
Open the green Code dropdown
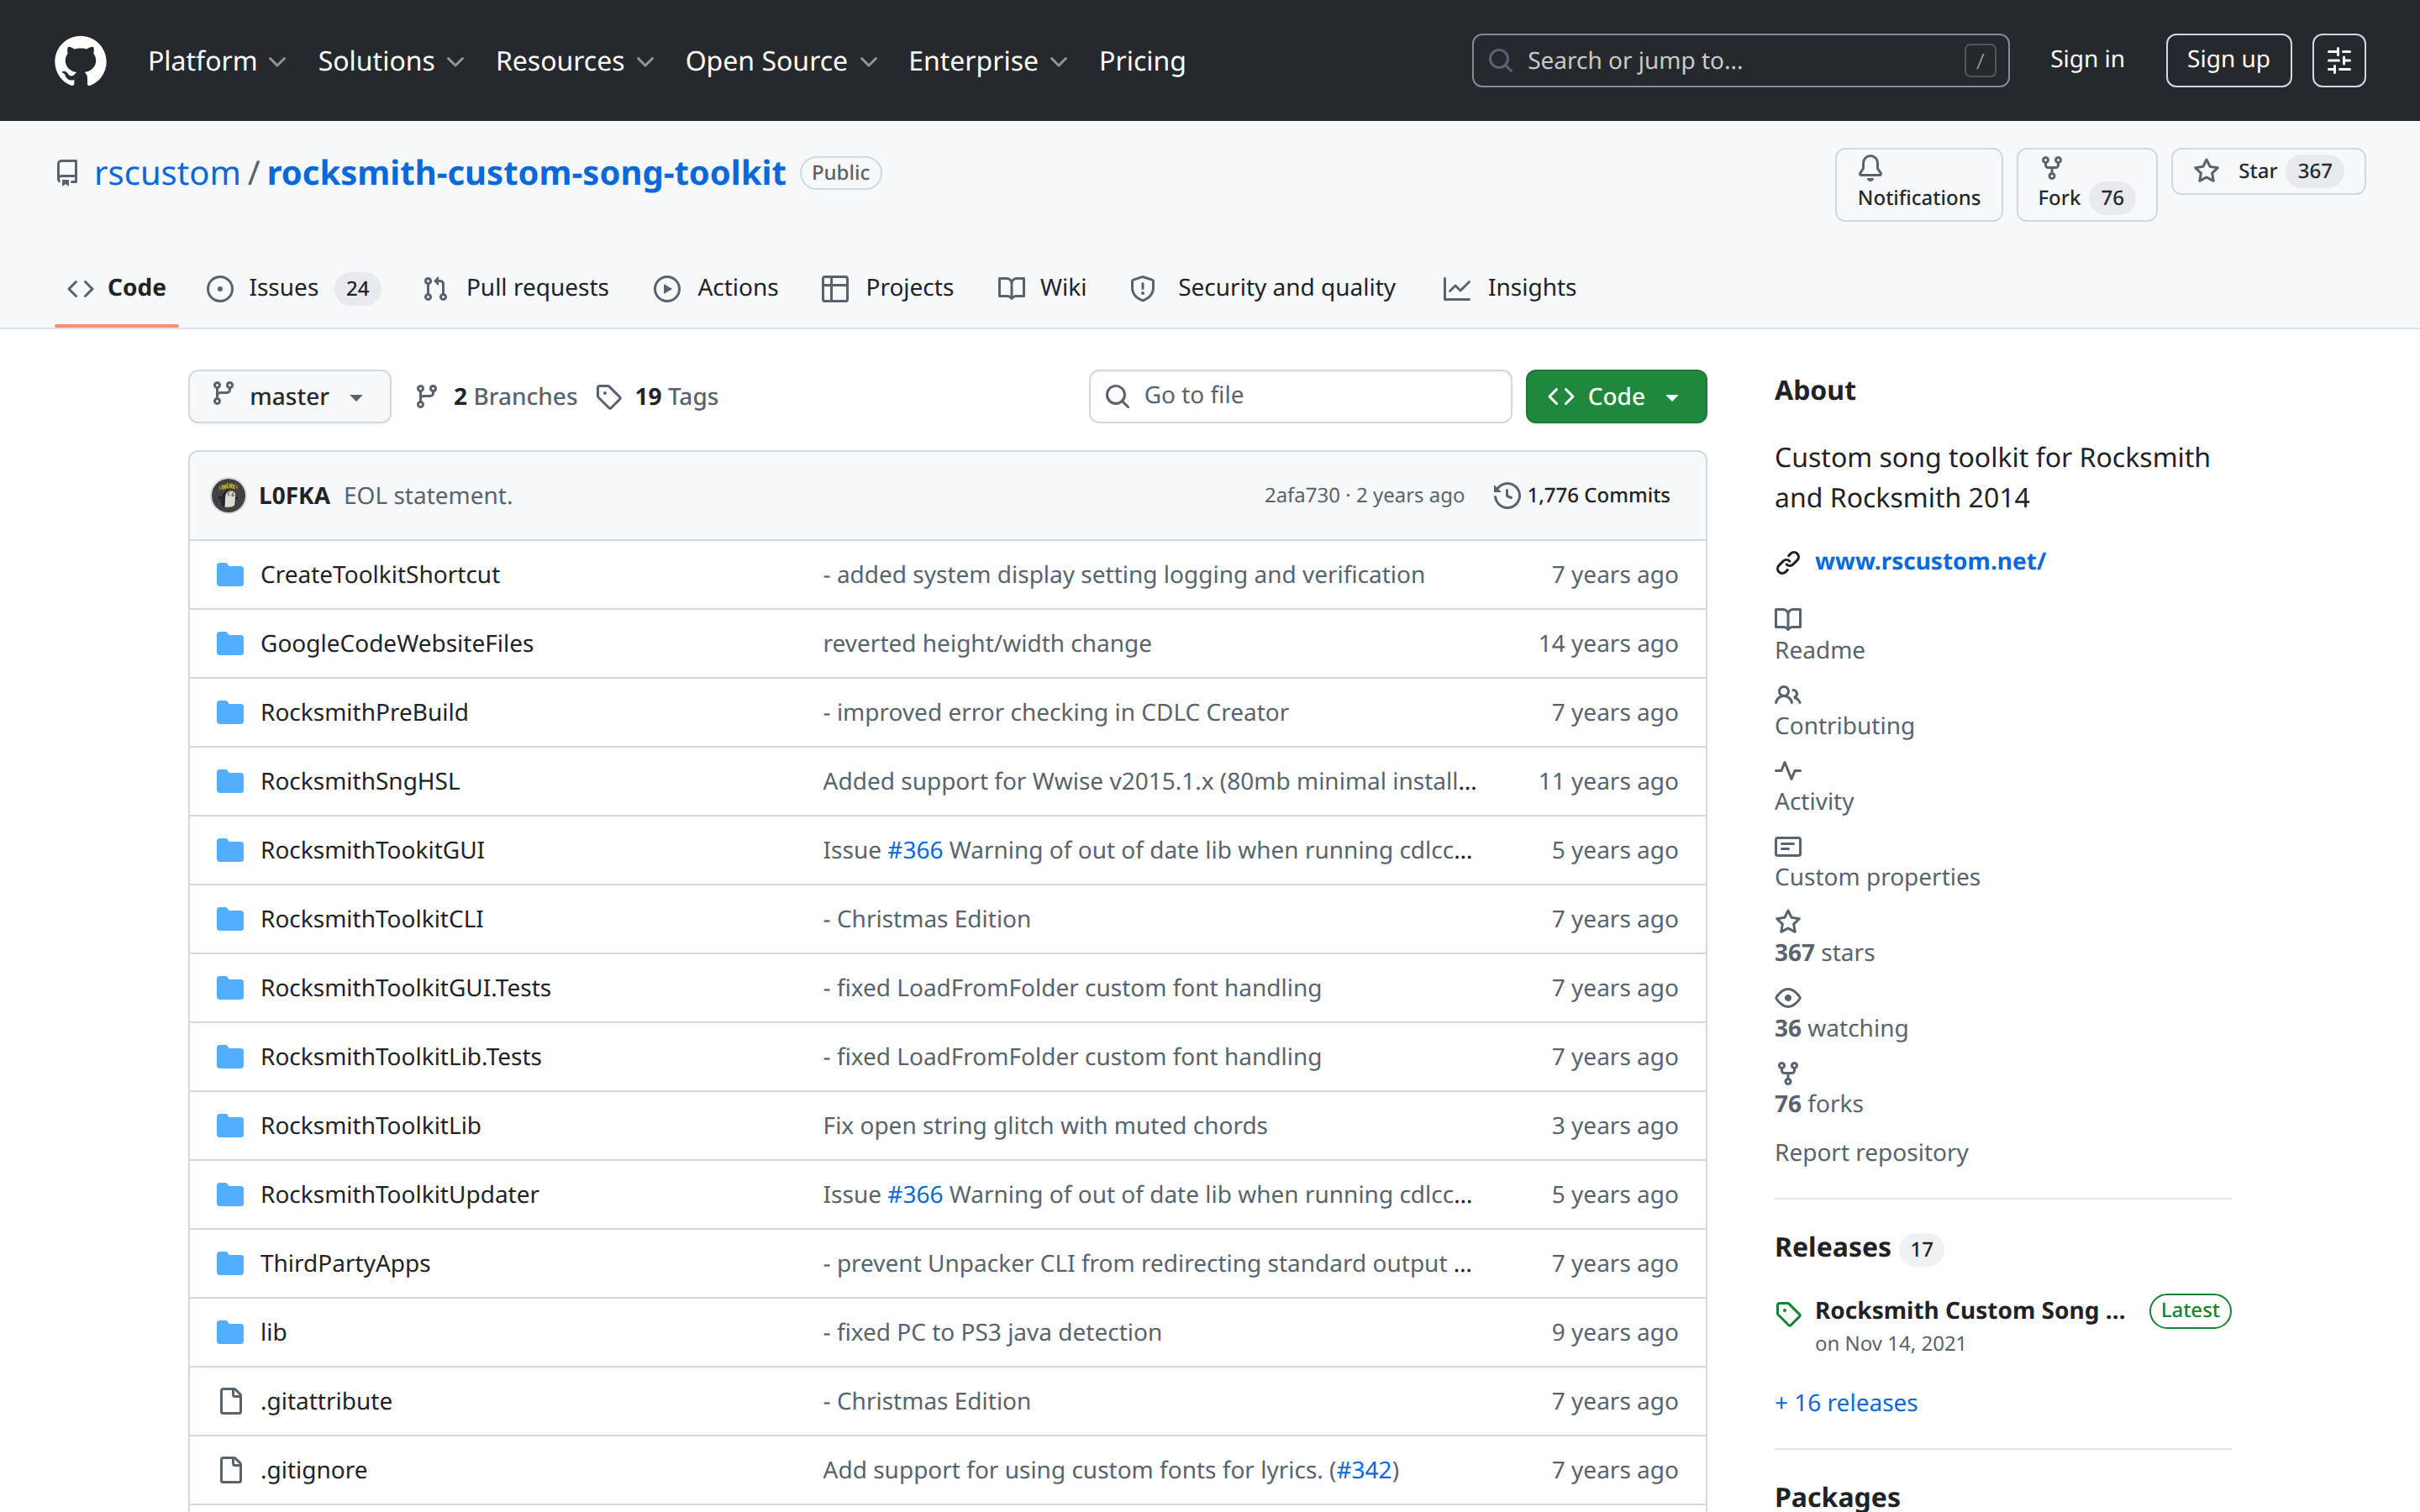1615,397
